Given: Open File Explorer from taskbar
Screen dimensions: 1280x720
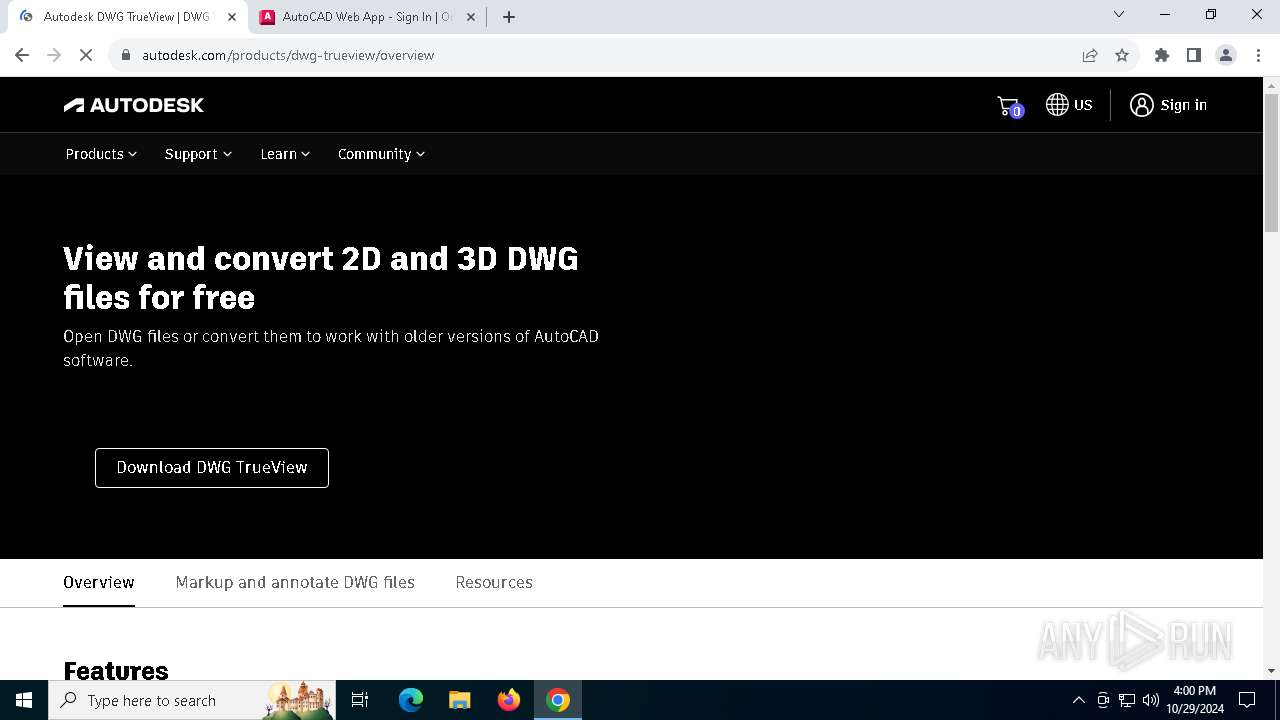Looking at the screenshot, I should tap(460, 700).
